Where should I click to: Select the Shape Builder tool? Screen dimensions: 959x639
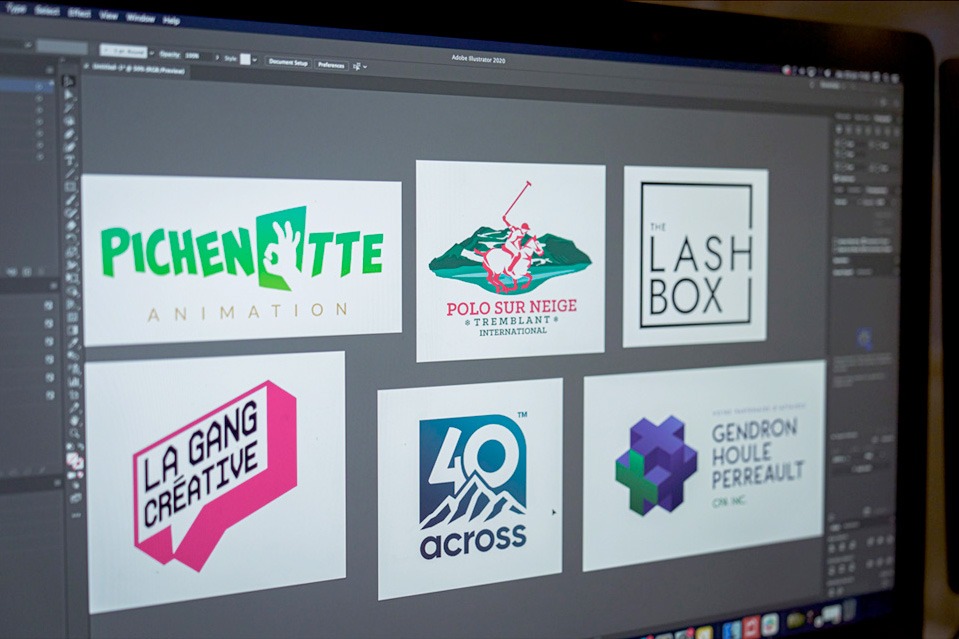[72, 290]
